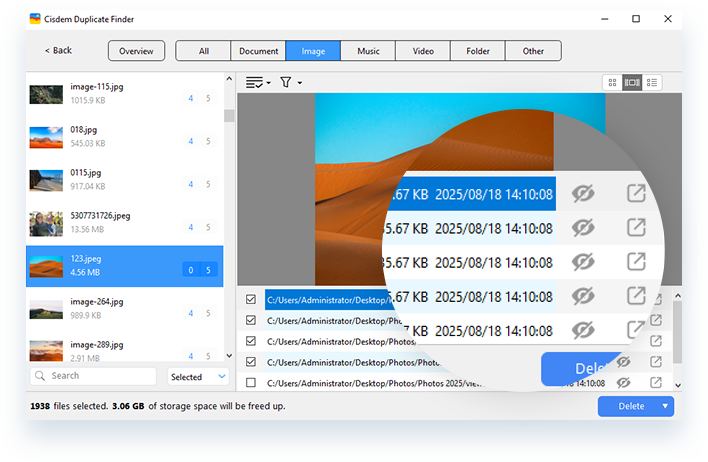
Task: Open the Delete button's dropdown arrow
Action: click(665, 406)
